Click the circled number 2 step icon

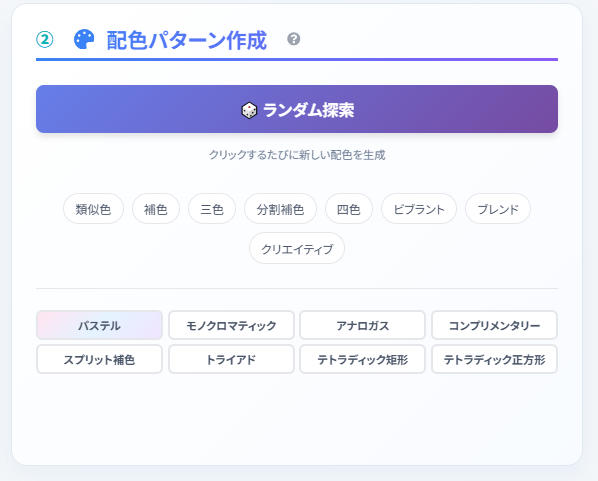coord(45,40)
